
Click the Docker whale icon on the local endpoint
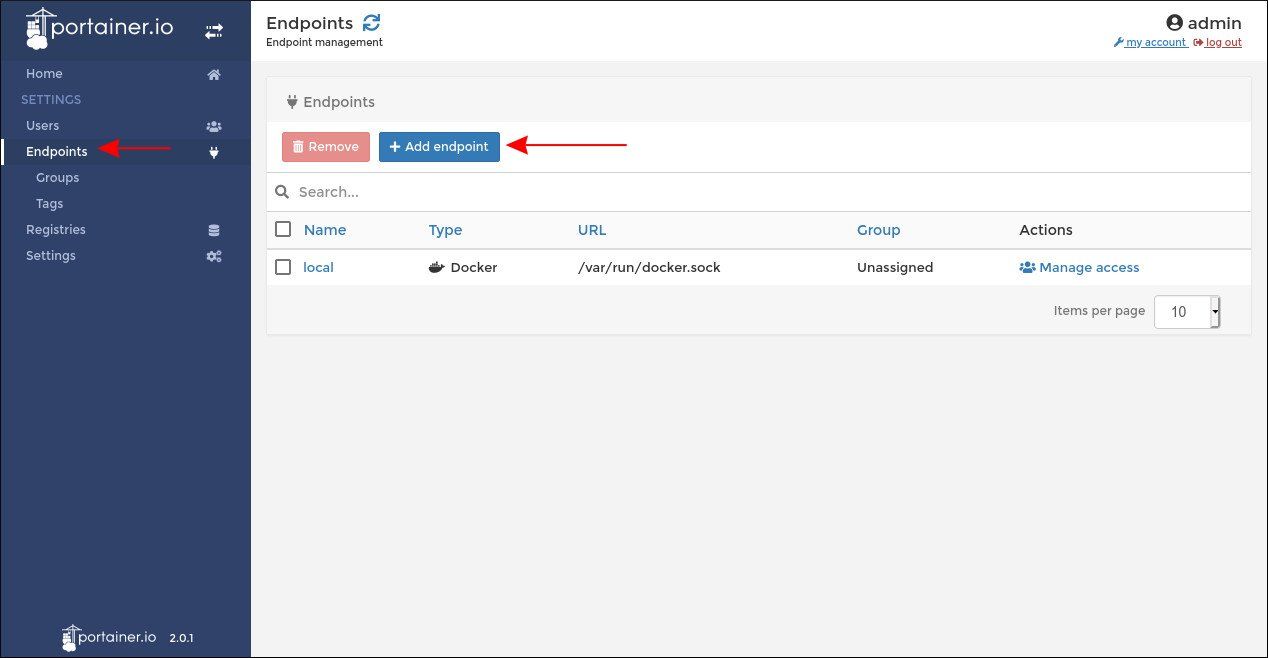click(x=436, y=267)
